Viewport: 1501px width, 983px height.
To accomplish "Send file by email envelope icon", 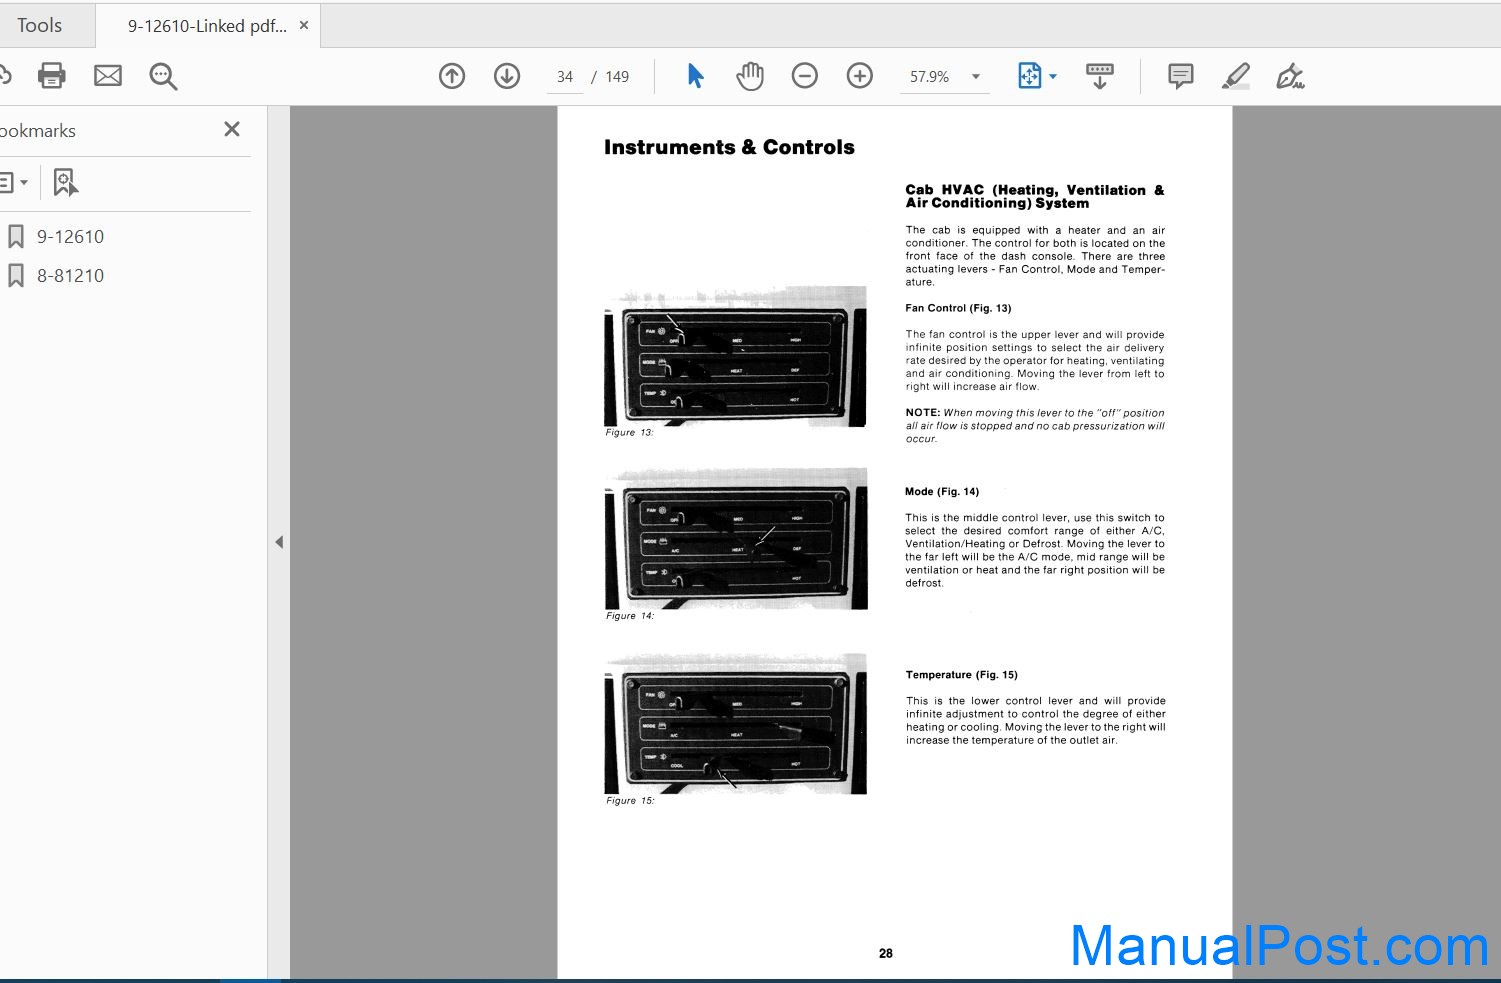I will (x=108, y=76).
